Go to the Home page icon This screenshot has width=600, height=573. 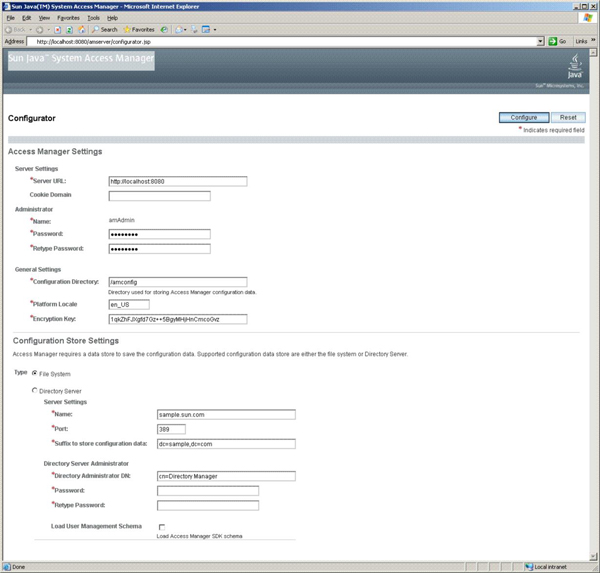(x=82, y=29)
